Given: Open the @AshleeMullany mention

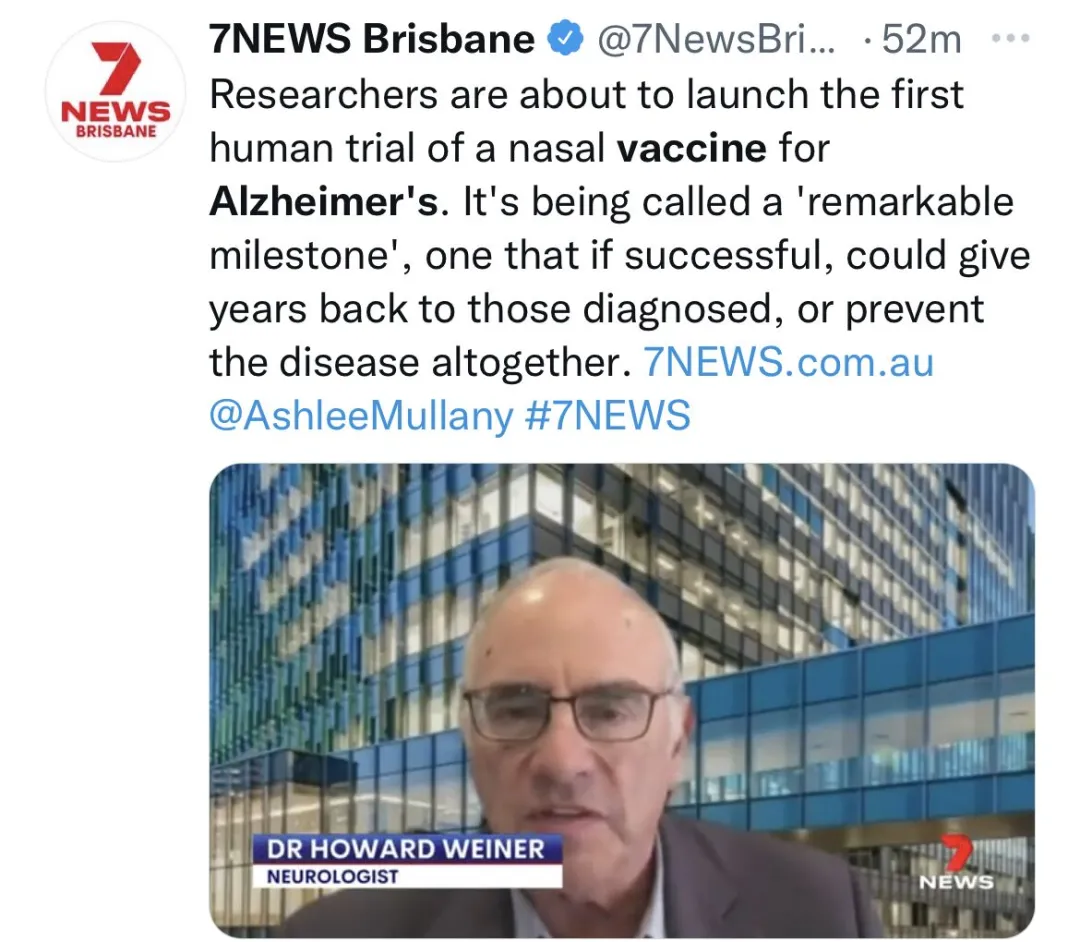Looking at the screenshot, I should (x=362, y=416).
